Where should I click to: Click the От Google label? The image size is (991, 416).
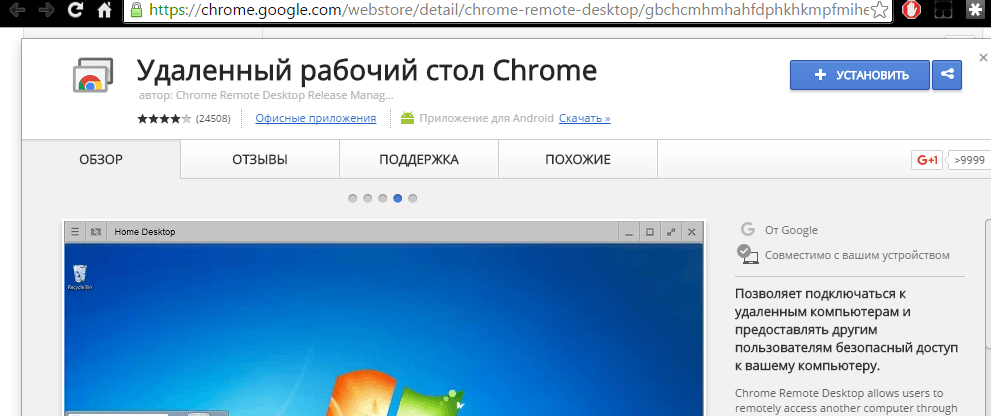[x=791, y=230]
